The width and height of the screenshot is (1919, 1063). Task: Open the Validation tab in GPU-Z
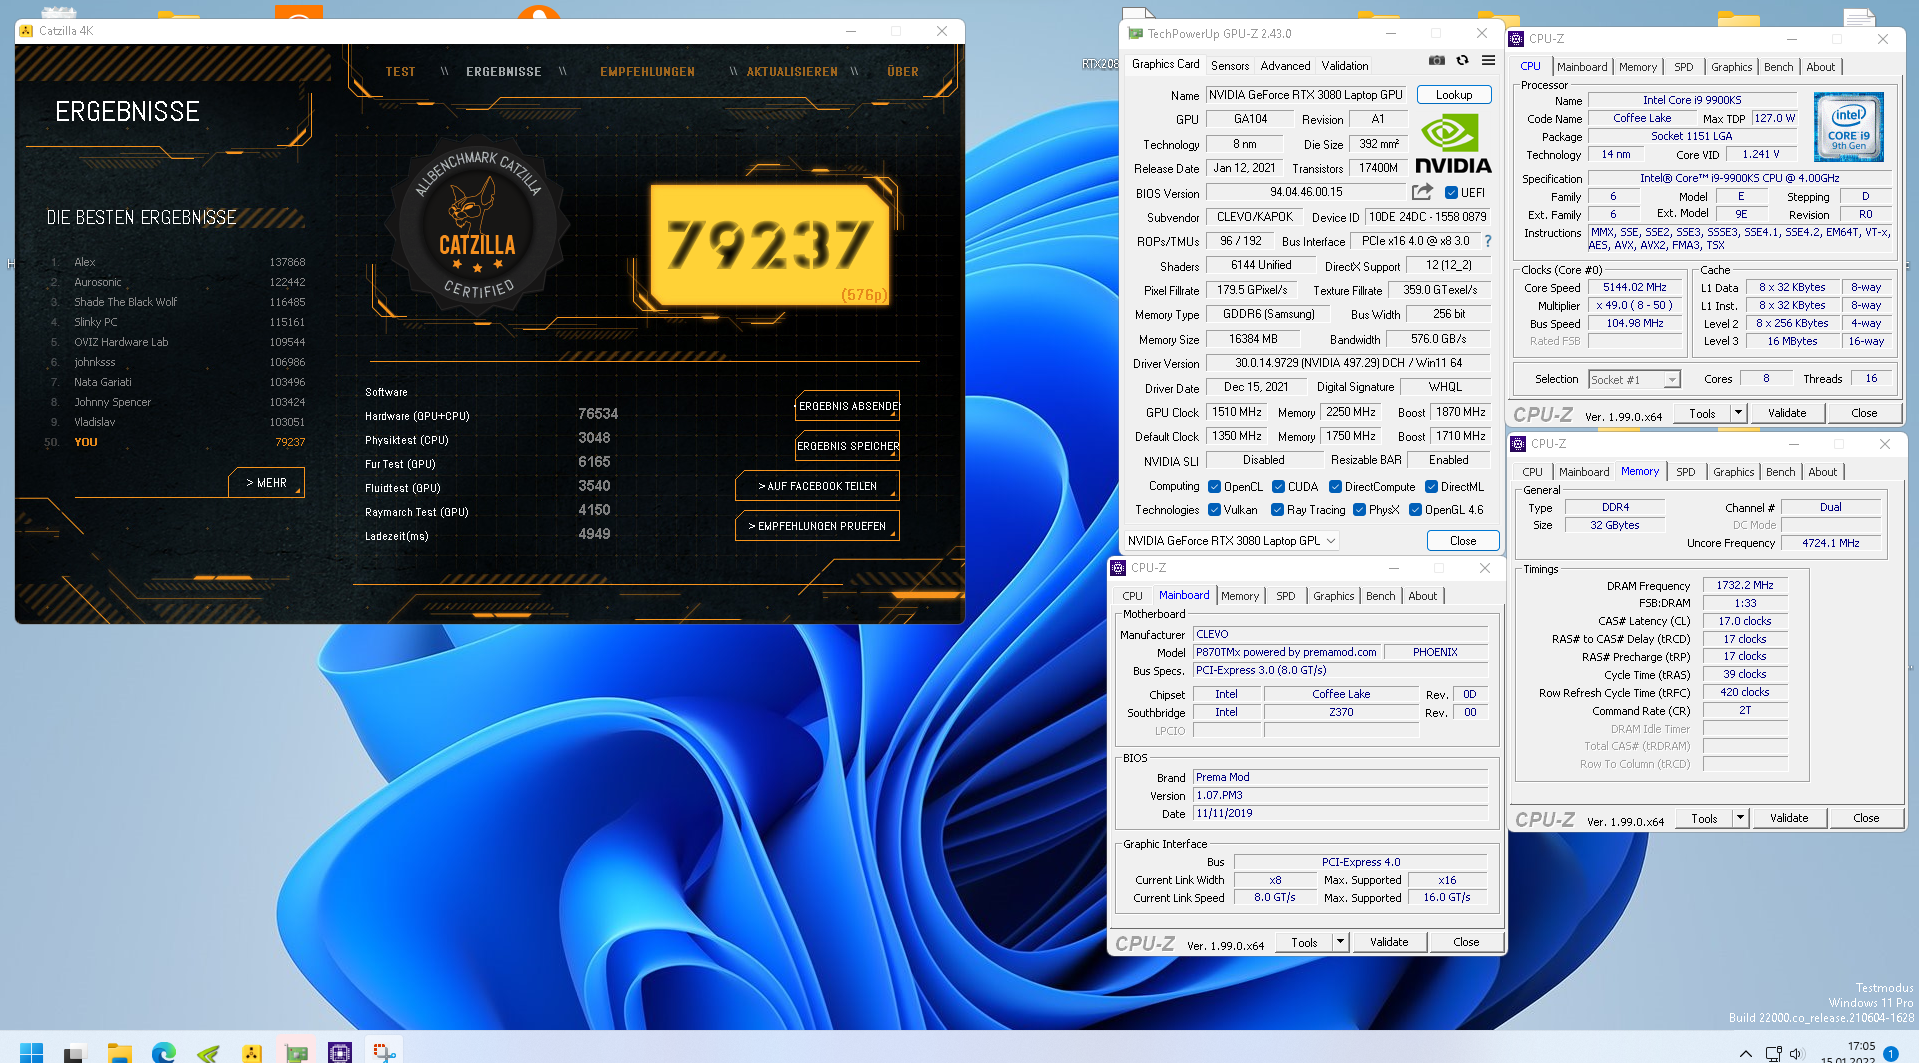pos(1345,66)
